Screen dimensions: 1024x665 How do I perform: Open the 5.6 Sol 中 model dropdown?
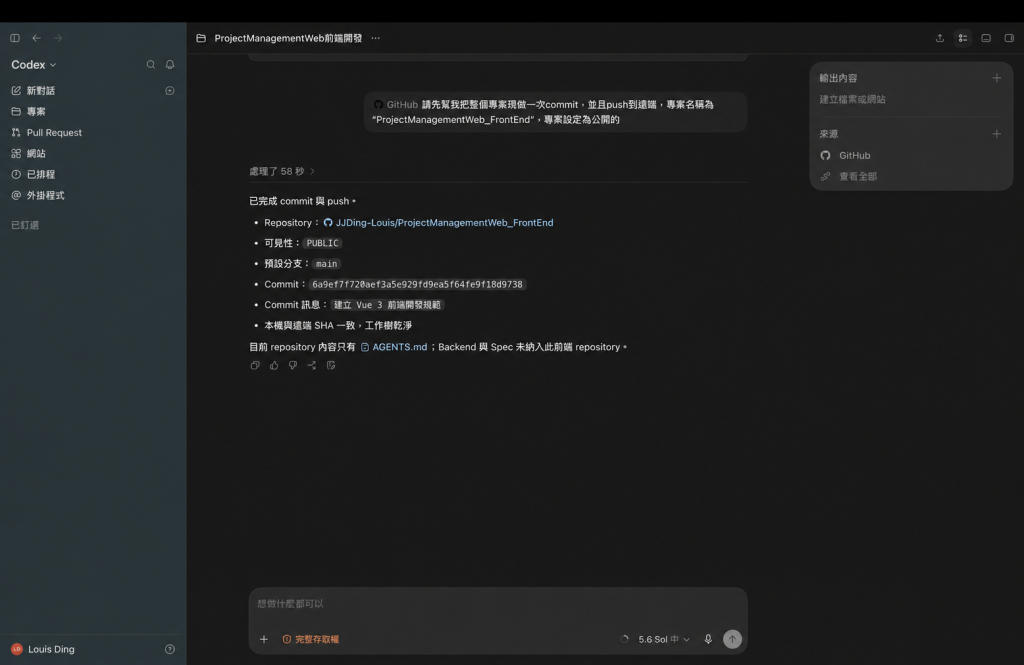tap(664, 640)
